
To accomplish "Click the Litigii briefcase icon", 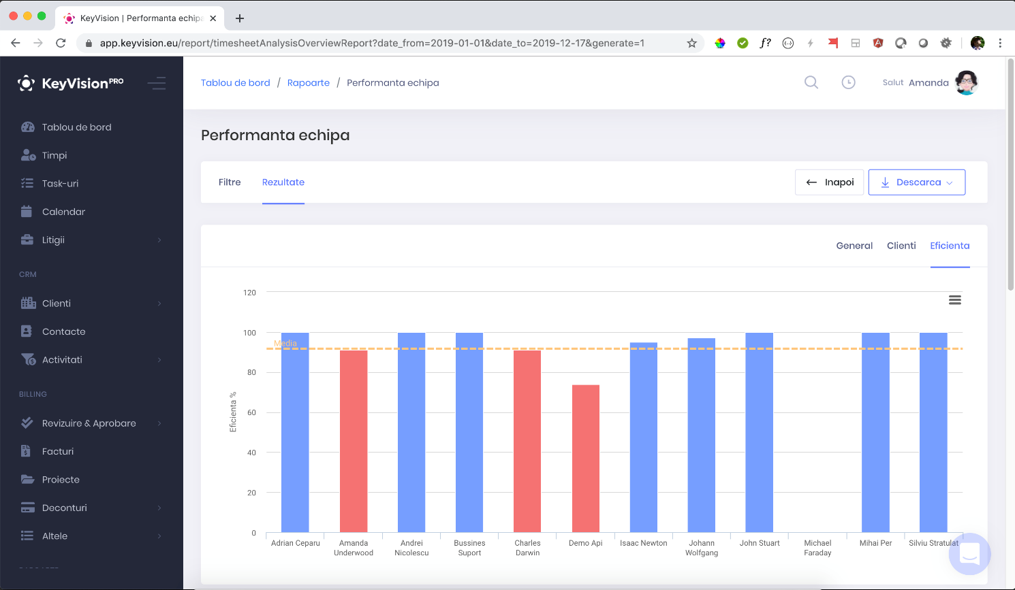I will pos(27,240).
